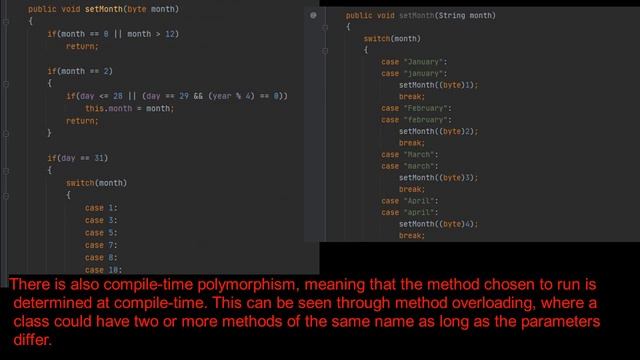
Task: Click the 'case 8:' line
Action: 101,258
